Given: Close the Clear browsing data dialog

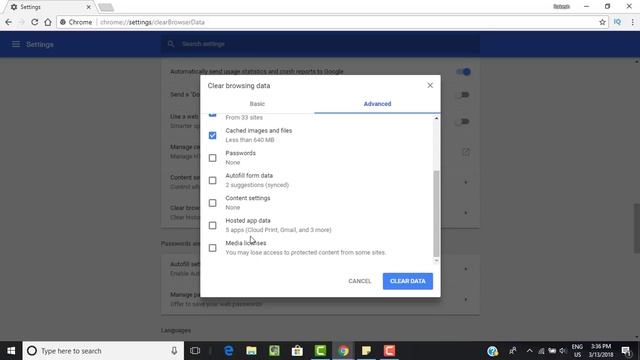Looking at the screenshot, I should tap(430, 85).
